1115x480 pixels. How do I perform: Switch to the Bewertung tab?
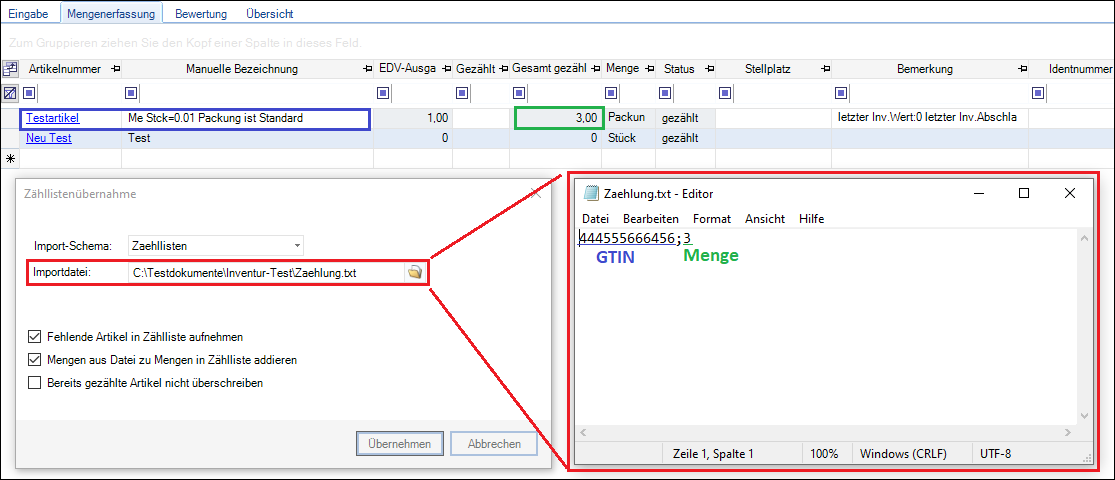click(x=201, y=14)
